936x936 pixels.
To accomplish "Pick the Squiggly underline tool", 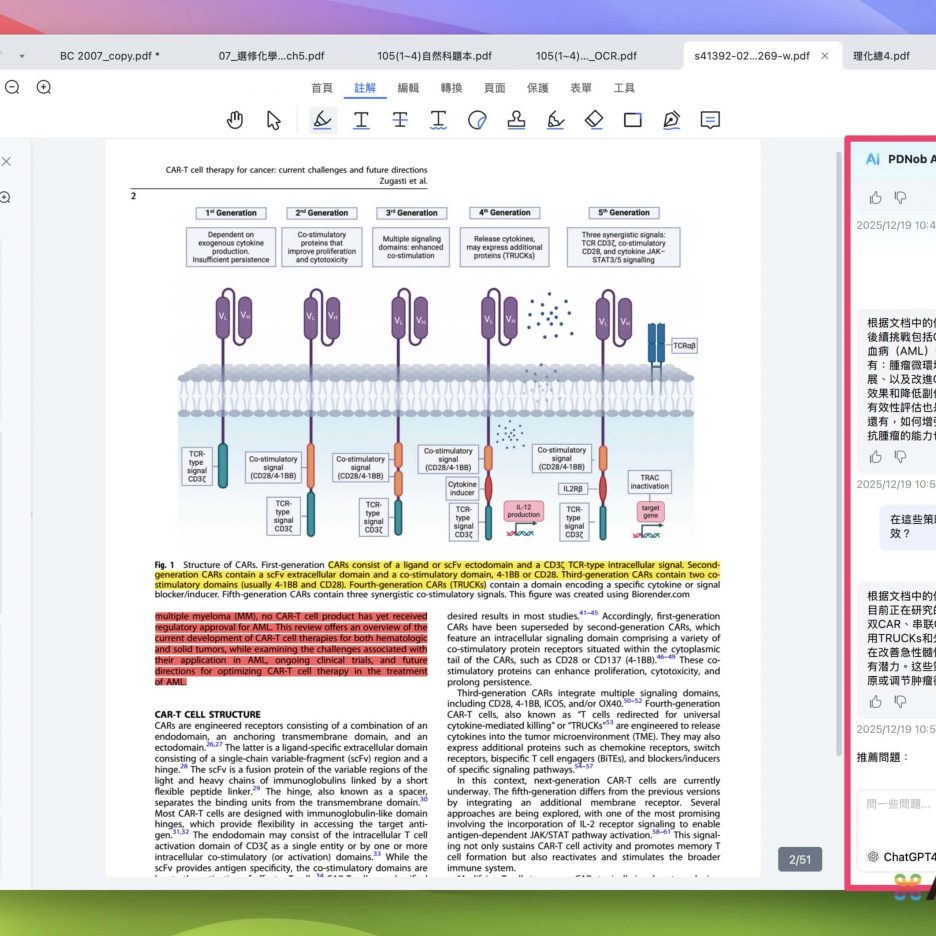I will point(438,120).
